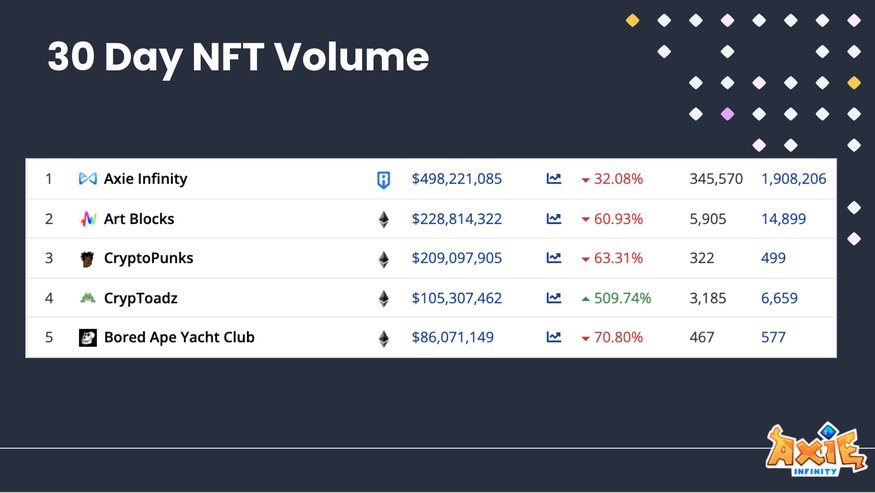Click the Ronin chain icon for Axie Infinity

coord(383,180)
